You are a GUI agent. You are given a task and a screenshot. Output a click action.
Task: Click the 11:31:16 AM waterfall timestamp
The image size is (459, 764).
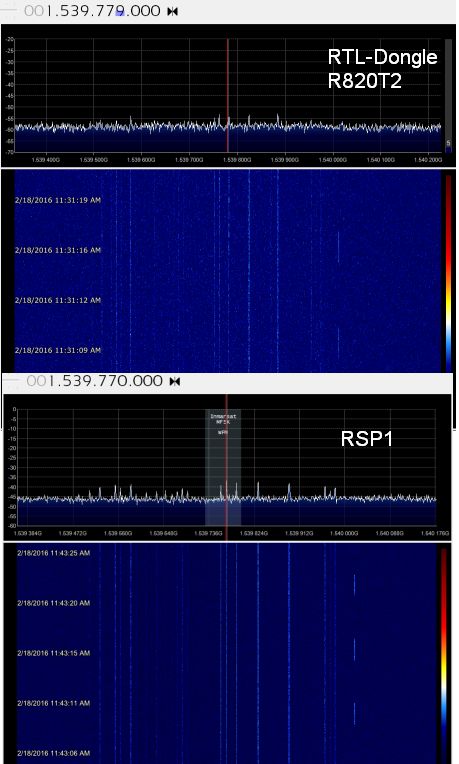pyautogui.click(x=58, y=250)
